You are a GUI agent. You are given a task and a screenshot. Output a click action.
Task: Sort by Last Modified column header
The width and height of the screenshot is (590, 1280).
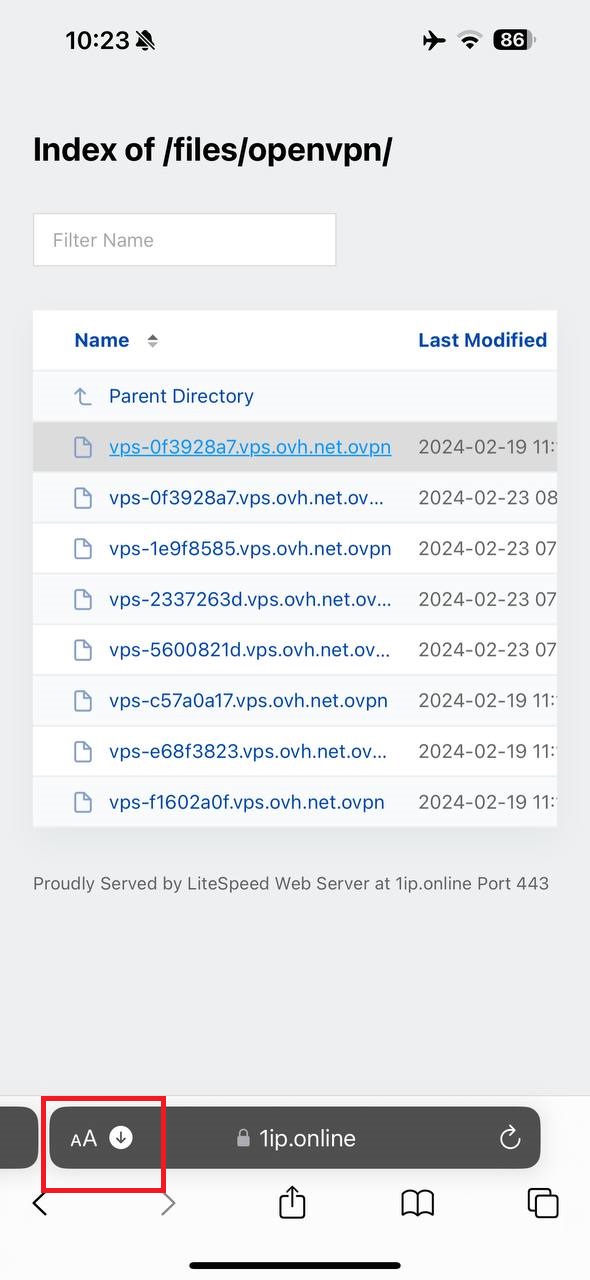tap(482, 340)
